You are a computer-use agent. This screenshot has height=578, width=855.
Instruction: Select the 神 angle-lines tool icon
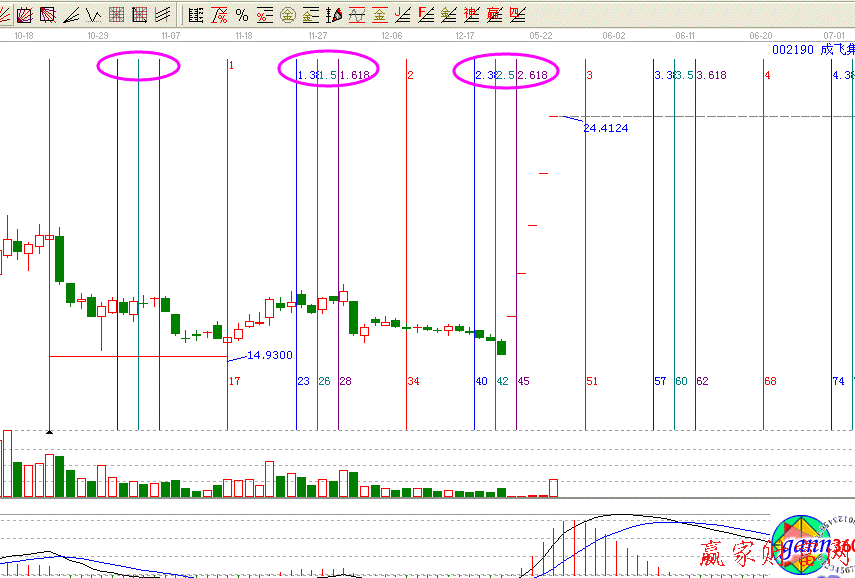point(471,14)
